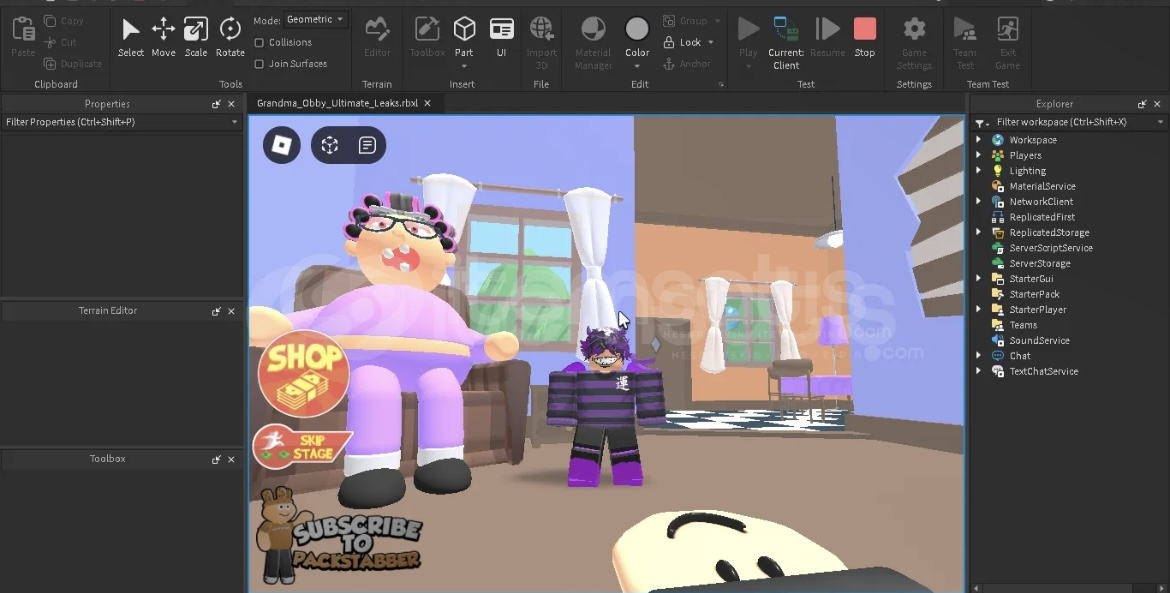Click the Exit Game button

(1007, 43)
